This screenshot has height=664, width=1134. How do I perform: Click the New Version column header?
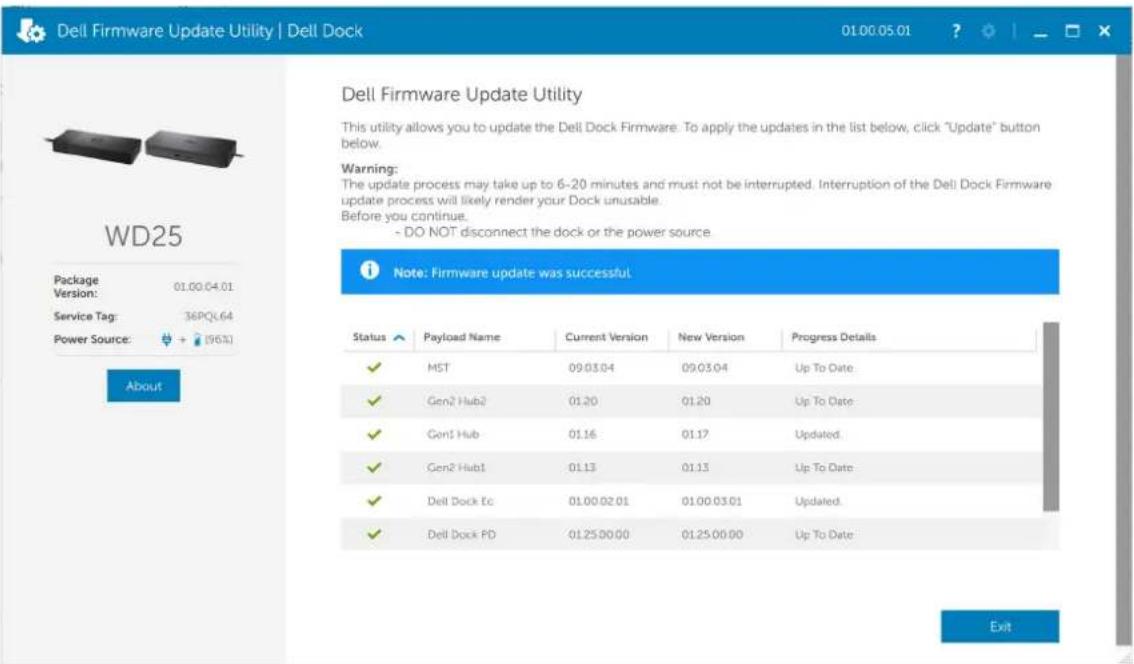[711, 337]
